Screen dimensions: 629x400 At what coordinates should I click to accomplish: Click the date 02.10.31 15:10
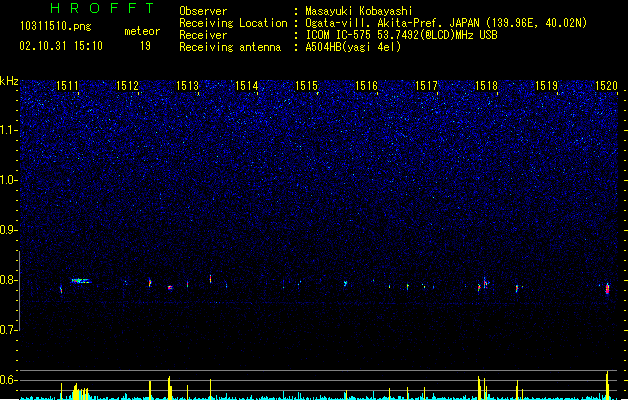(x=61, y=46)
